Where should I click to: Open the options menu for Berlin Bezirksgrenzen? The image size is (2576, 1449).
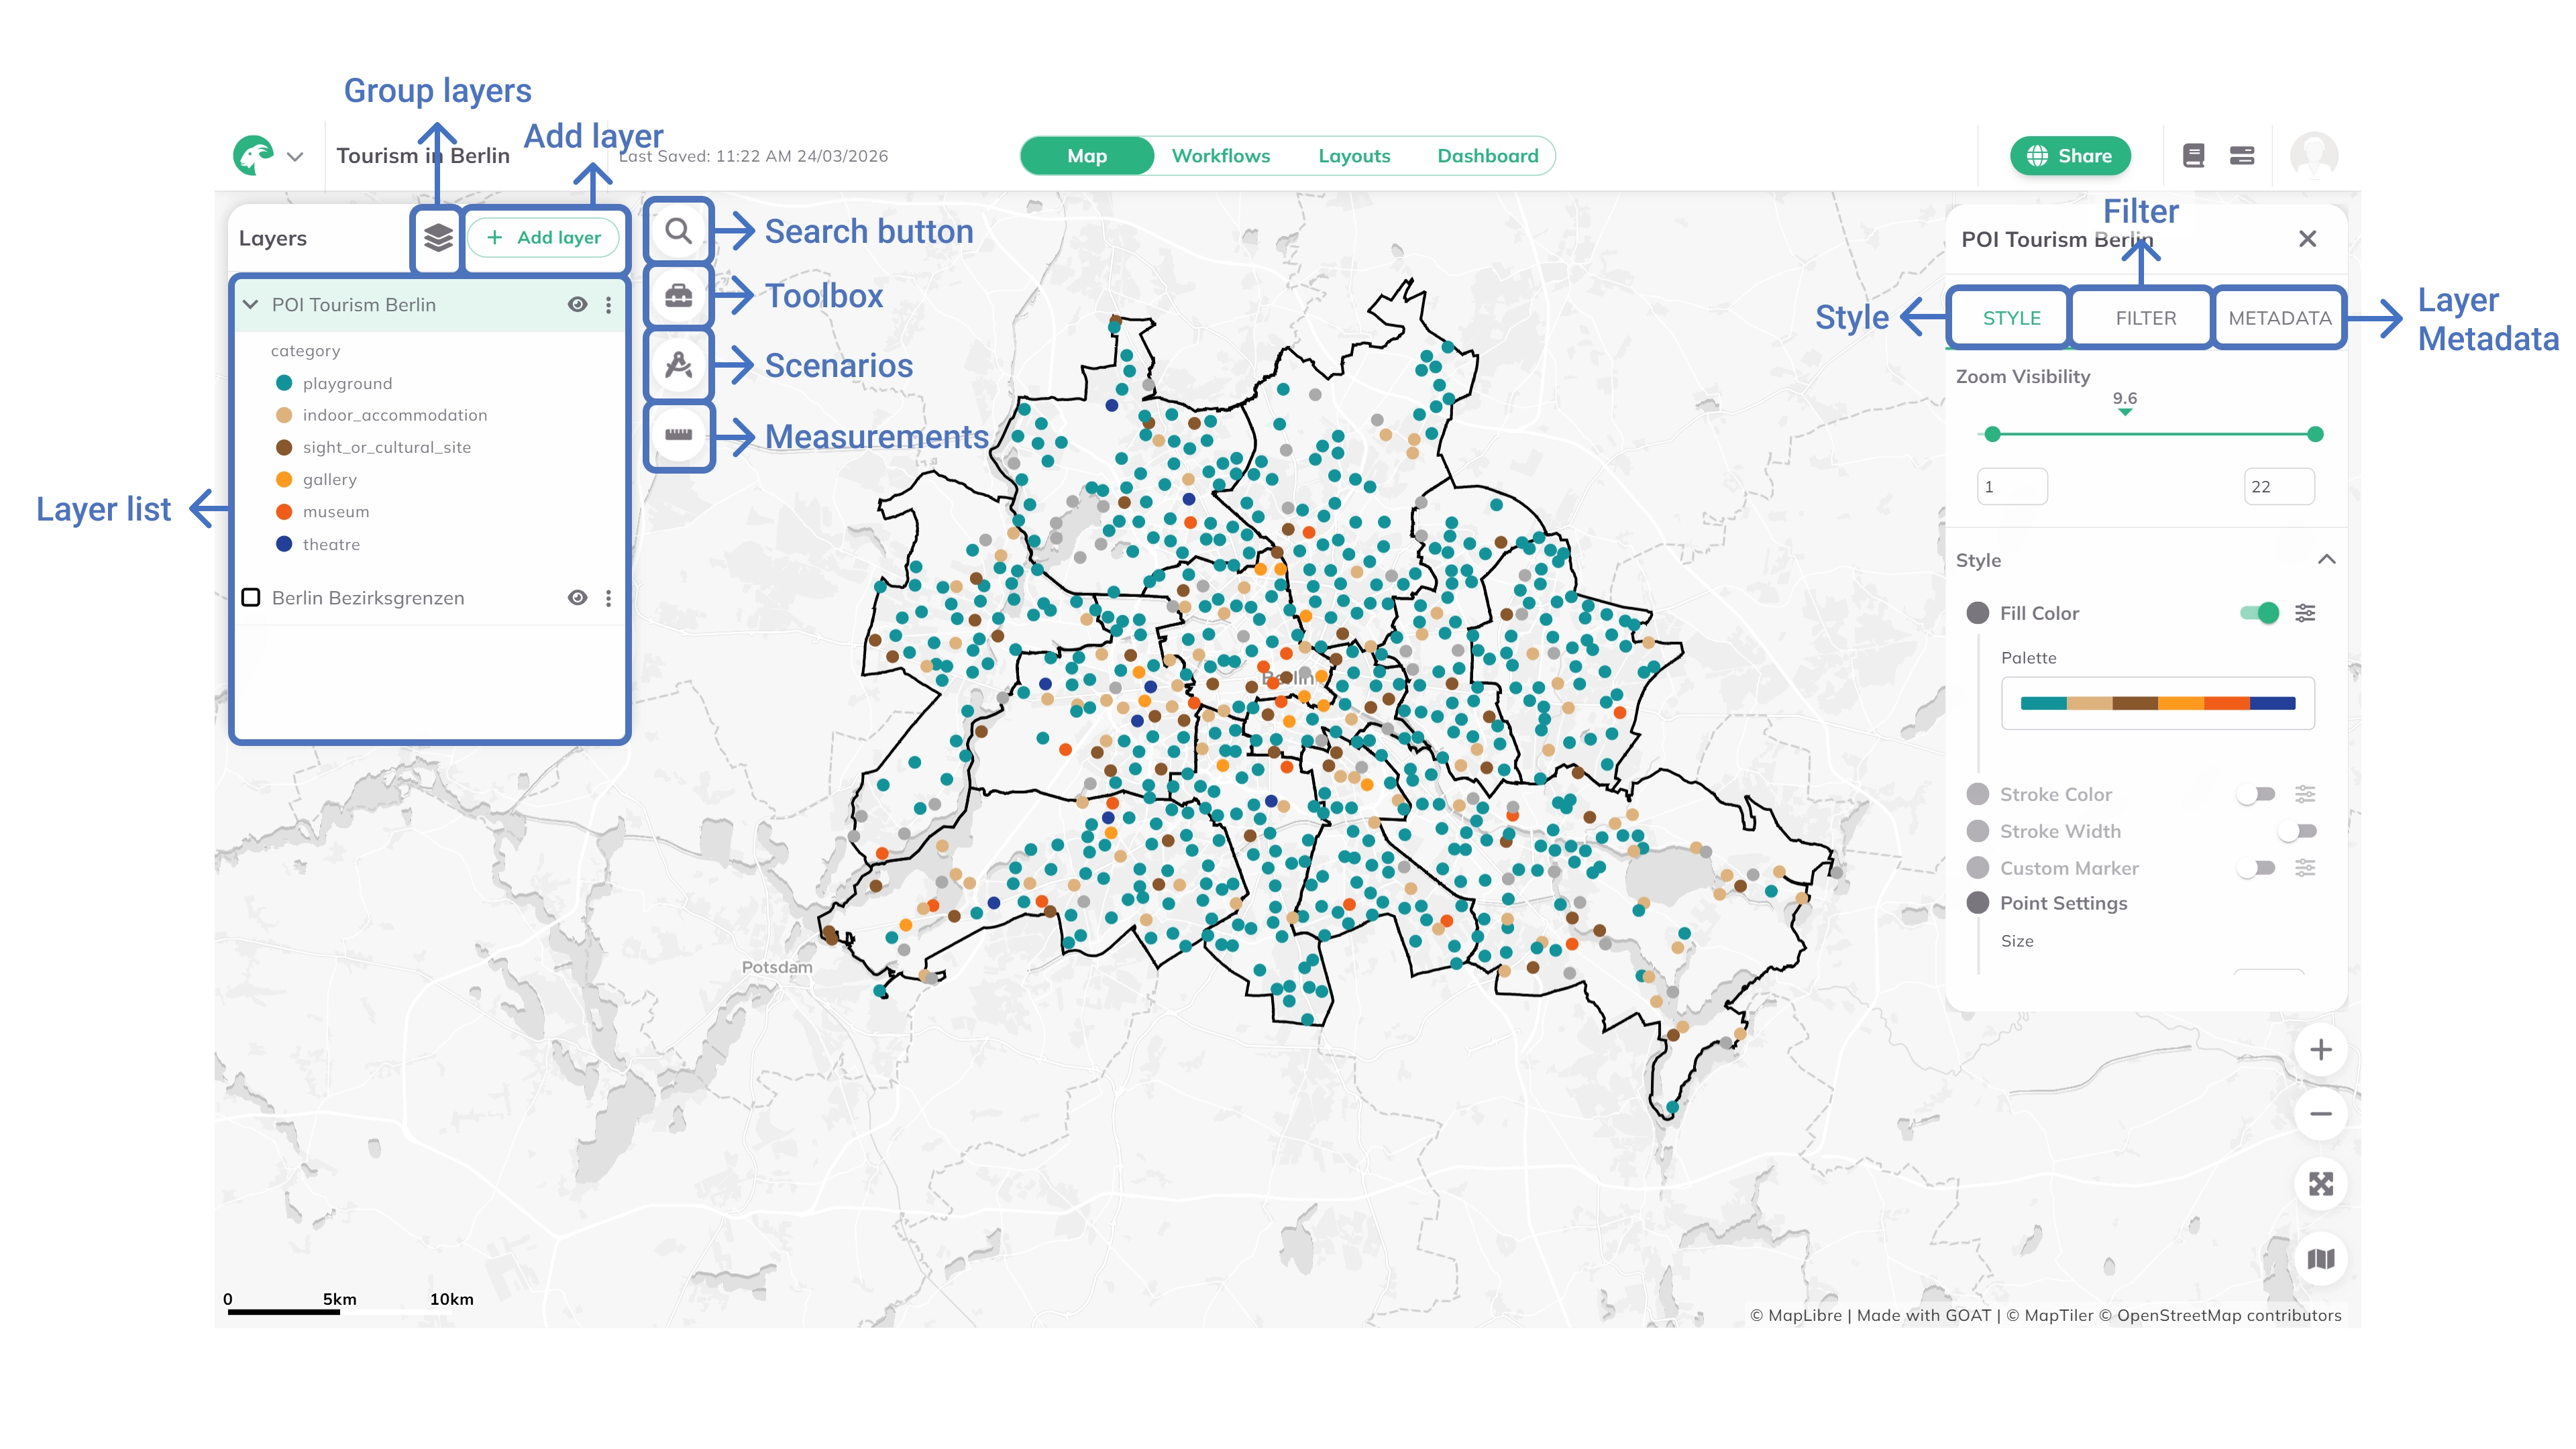click(610, 597)
